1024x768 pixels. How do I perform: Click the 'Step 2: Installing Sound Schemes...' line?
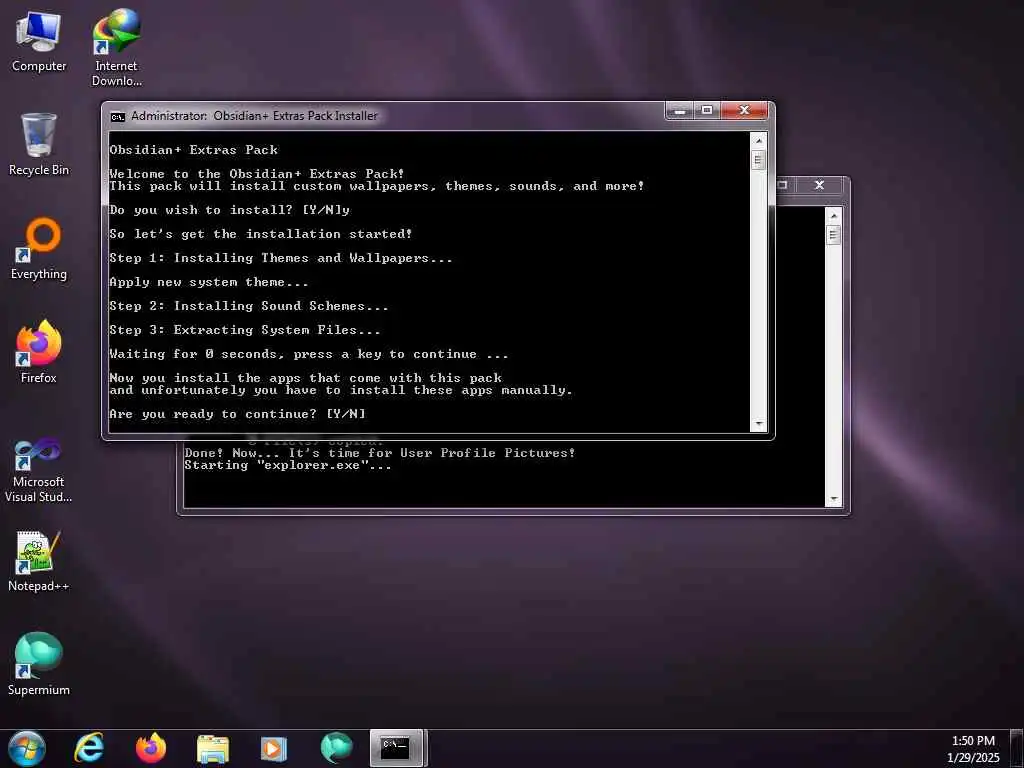coord(249,306)
